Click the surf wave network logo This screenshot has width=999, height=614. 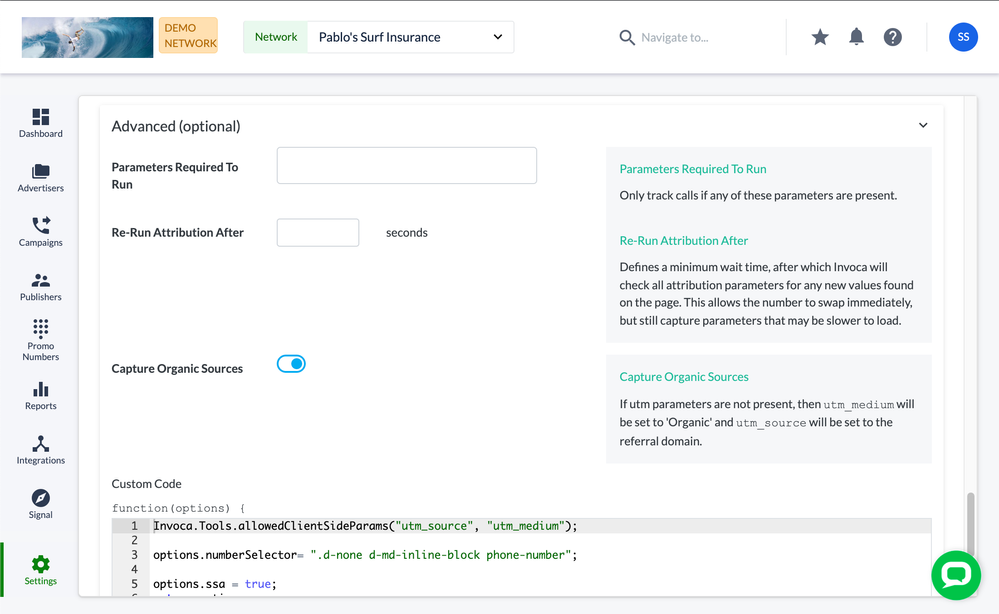tap(87, 38)
